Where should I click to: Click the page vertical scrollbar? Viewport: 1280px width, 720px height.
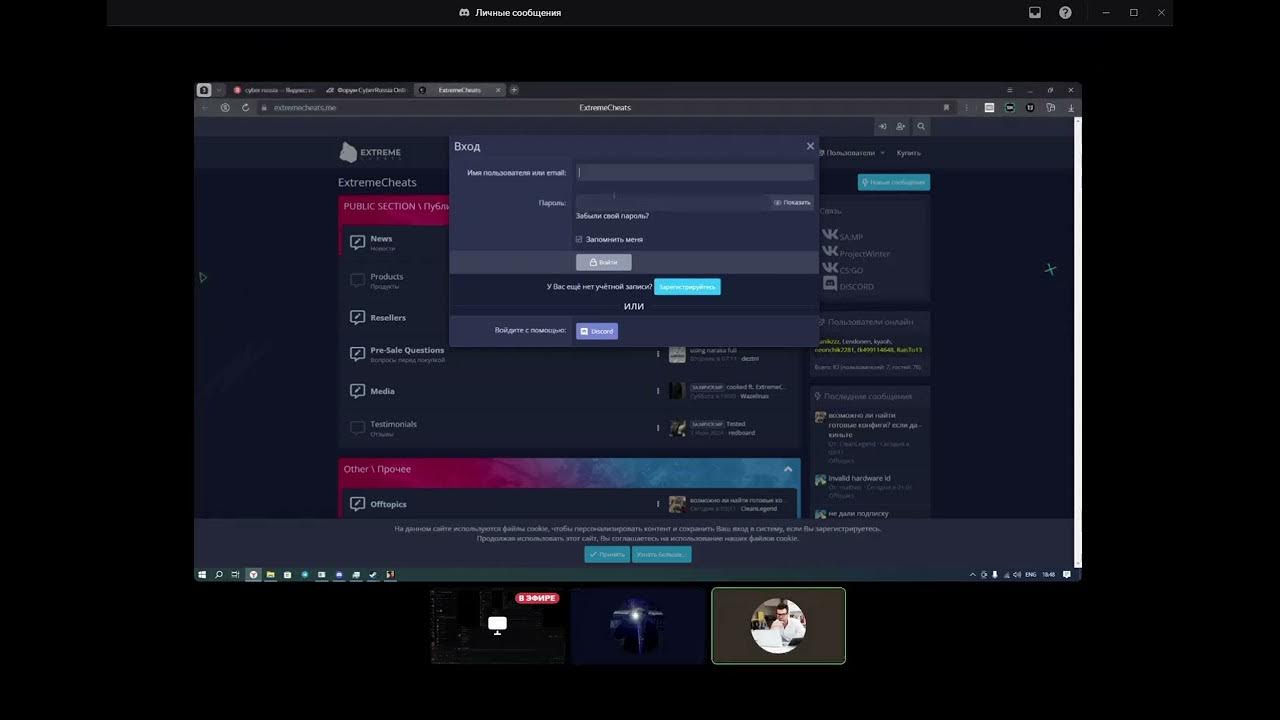click(x=1078, y=340)
